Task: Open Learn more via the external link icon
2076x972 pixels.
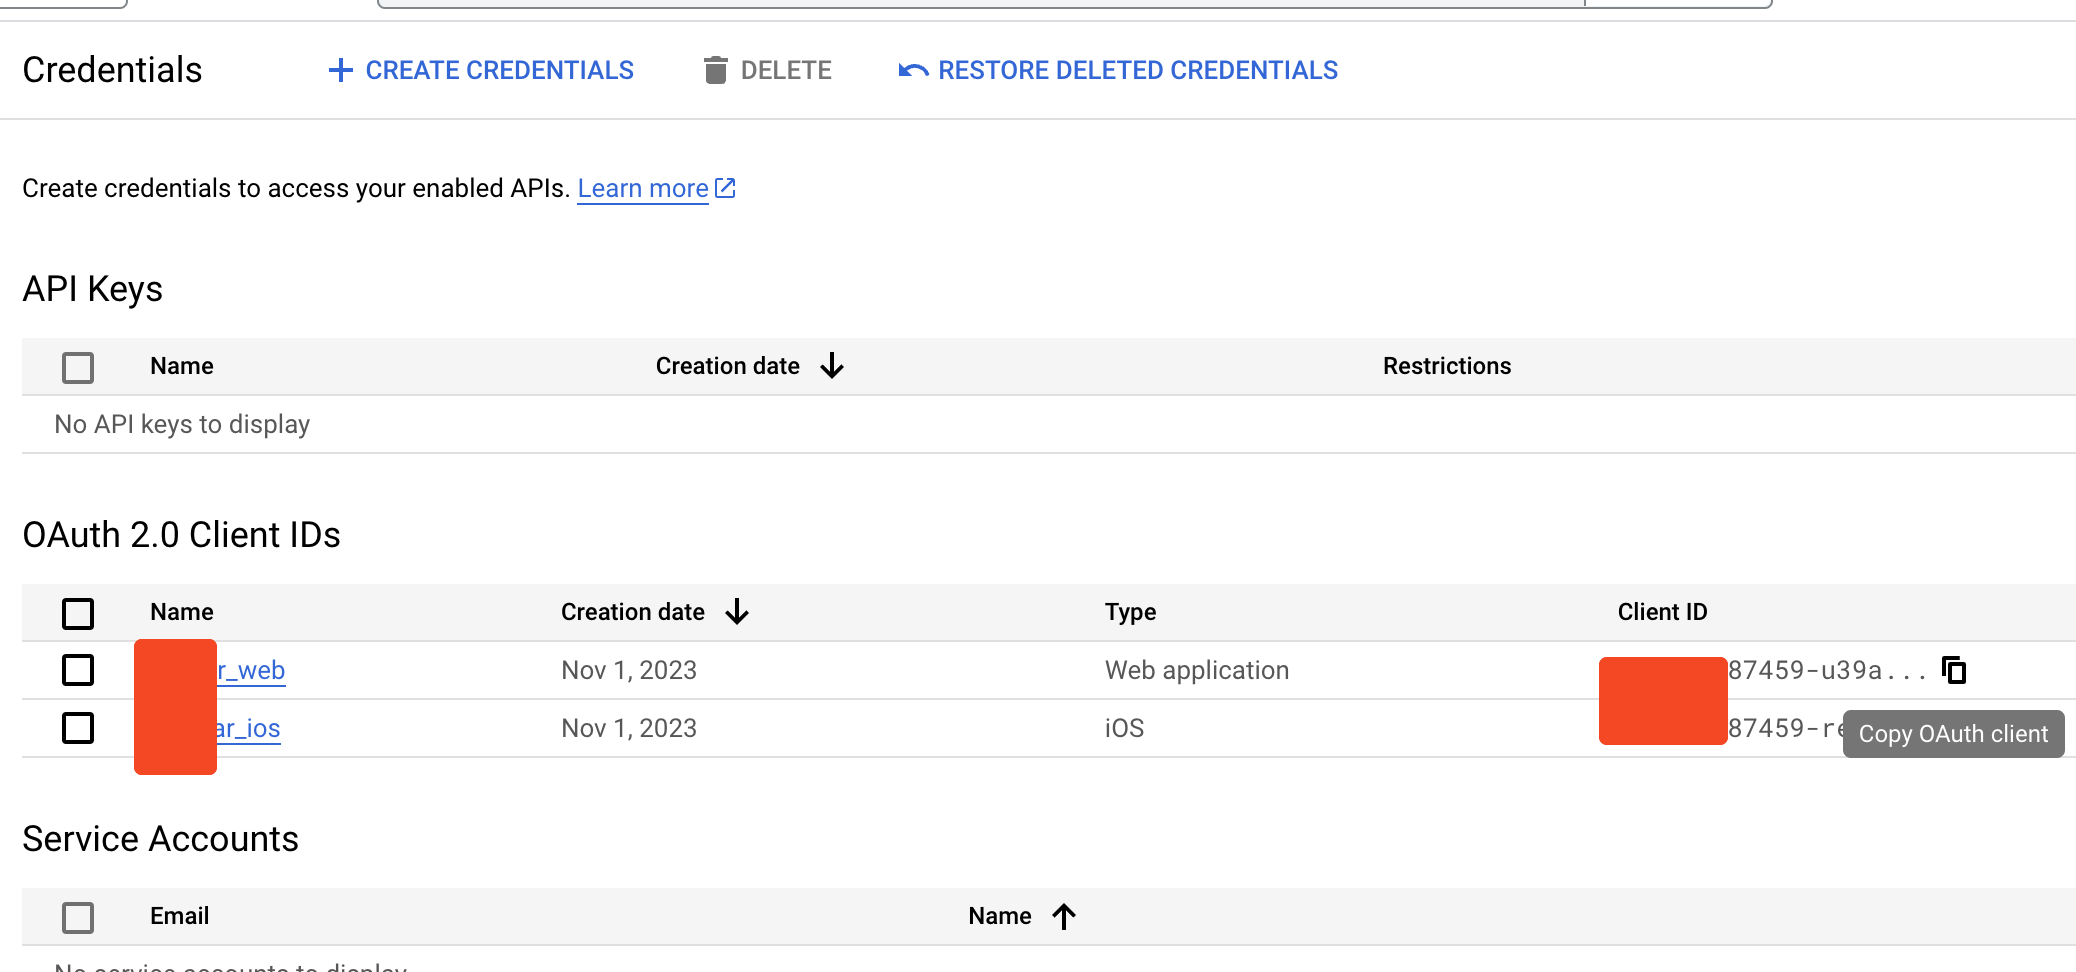Action: click(726, 187)
